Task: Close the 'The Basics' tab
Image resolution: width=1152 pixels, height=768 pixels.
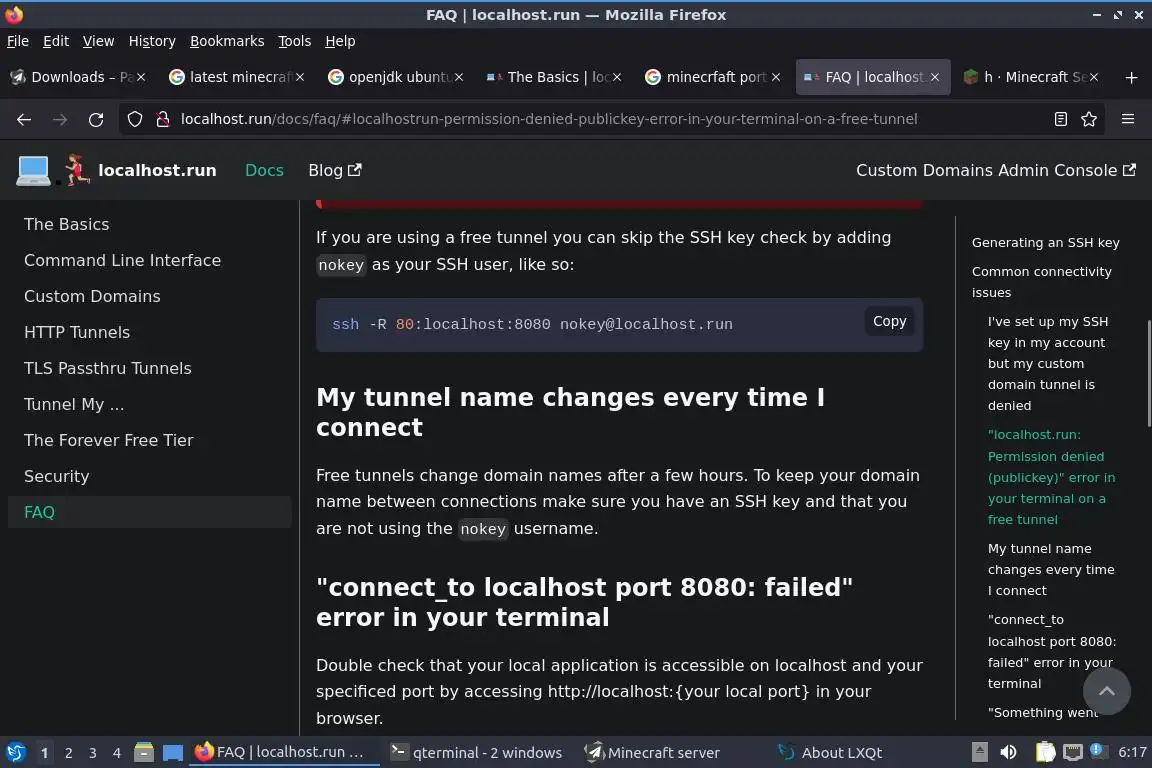Action: (x=617, y=77)
